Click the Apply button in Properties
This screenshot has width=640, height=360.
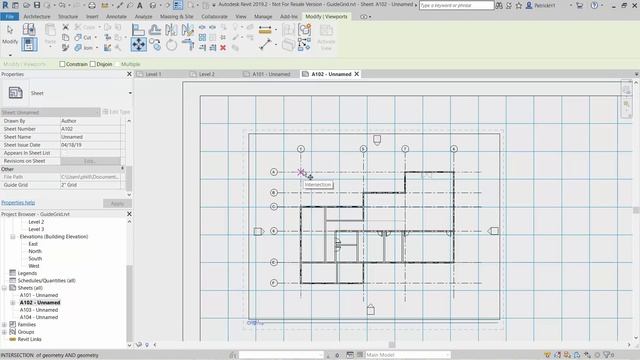[x=117, y=203]
